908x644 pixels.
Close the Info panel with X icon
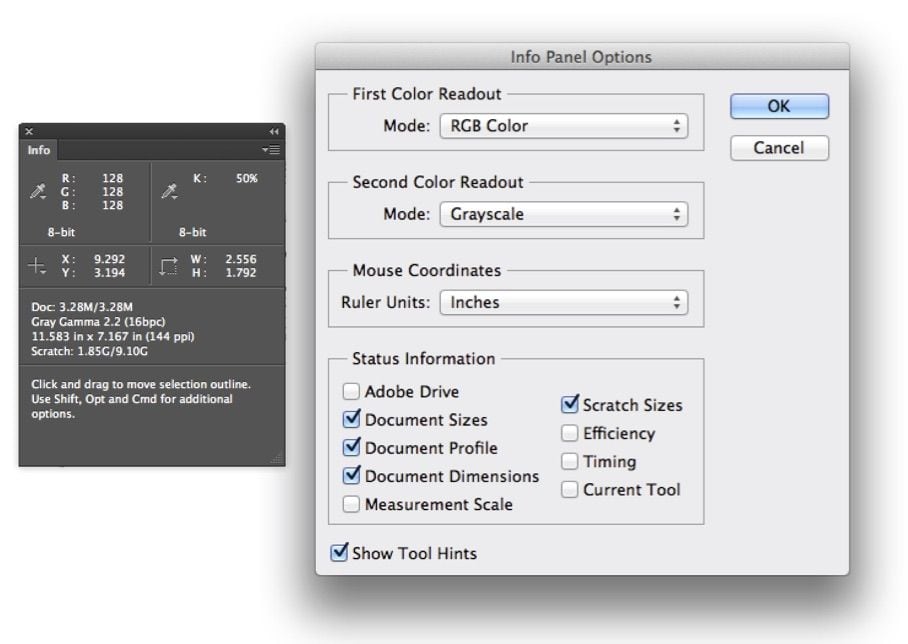click(x=29, y=131)
